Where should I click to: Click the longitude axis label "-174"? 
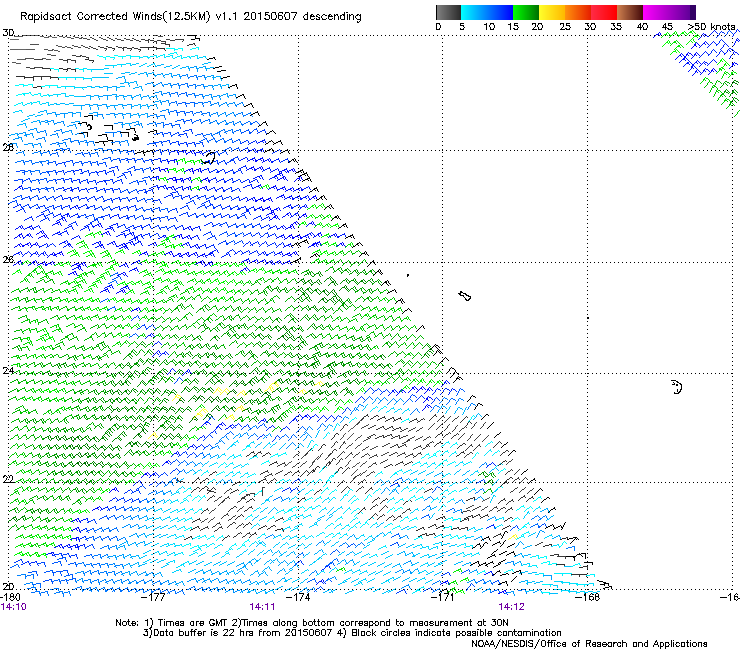[x=299, y=597]
